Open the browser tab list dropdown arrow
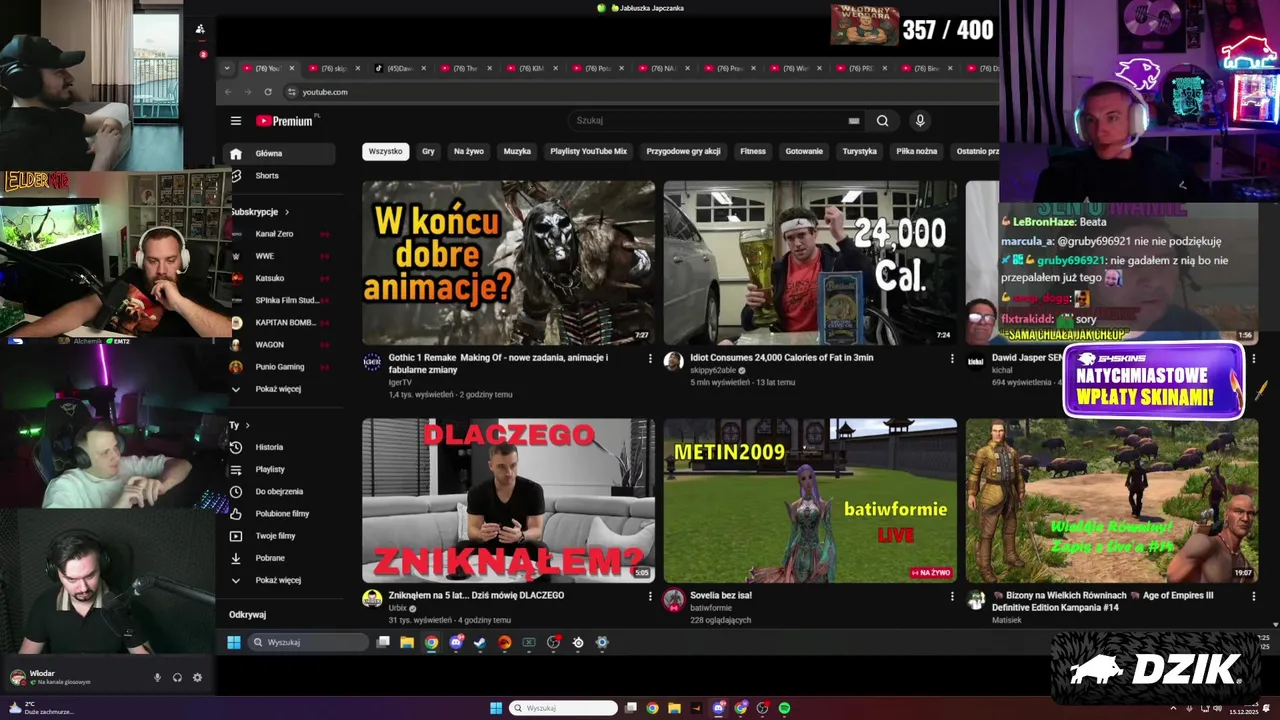 point(227,68)
